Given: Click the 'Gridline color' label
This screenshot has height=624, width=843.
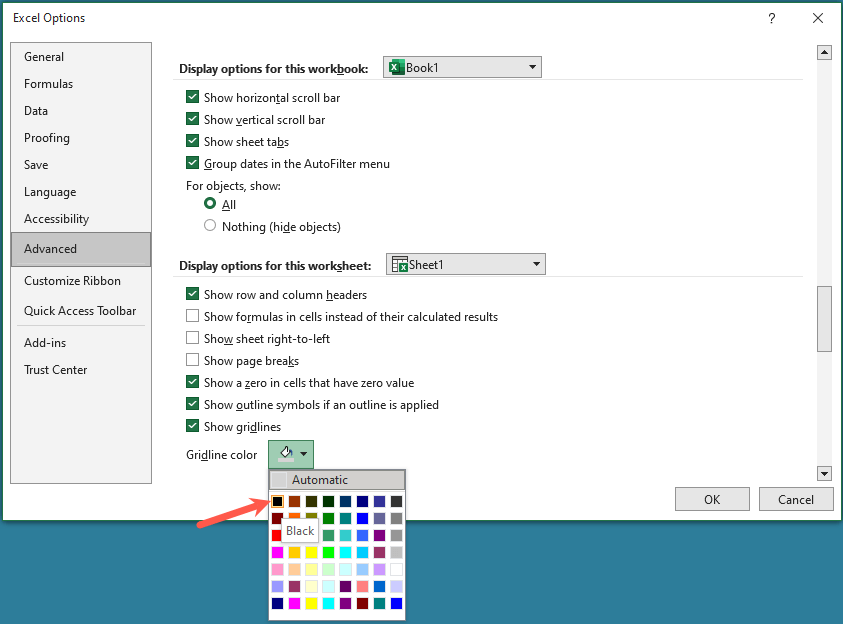Looking at the screenshot, I should coord(222,455).
